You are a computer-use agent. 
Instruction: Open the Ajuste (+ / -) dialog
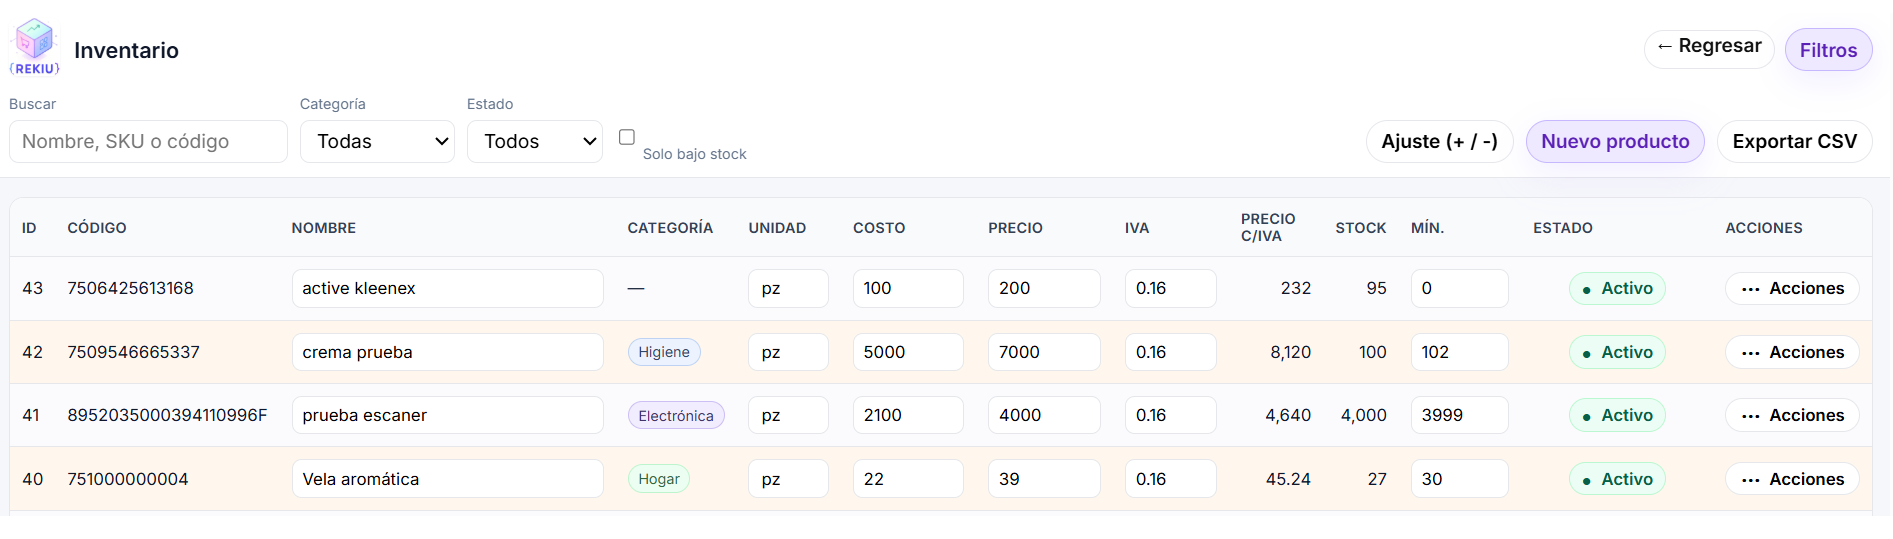point(1438,142)
